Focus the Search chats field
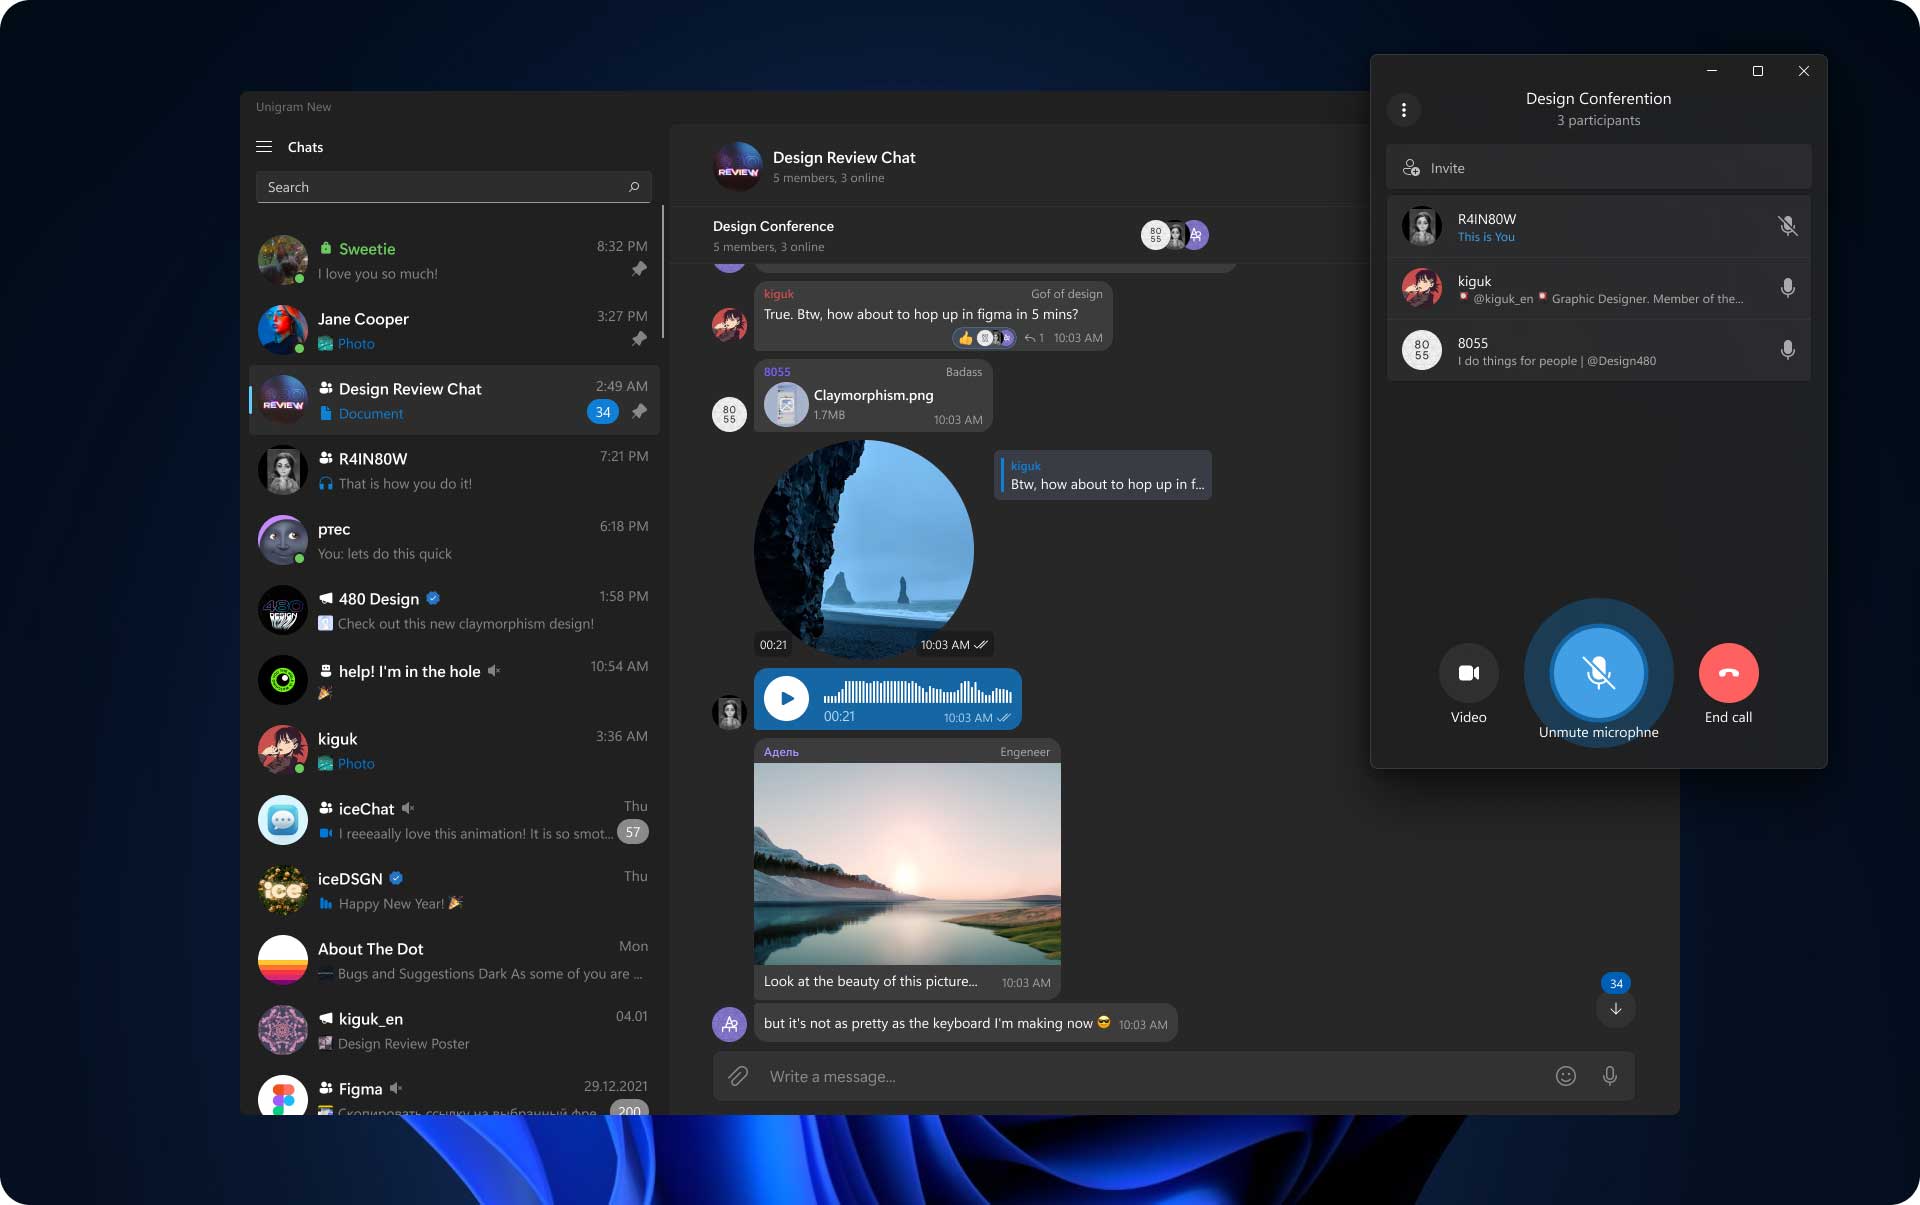This screenshot has height=1205, width=1920. (x=454, y=187)
